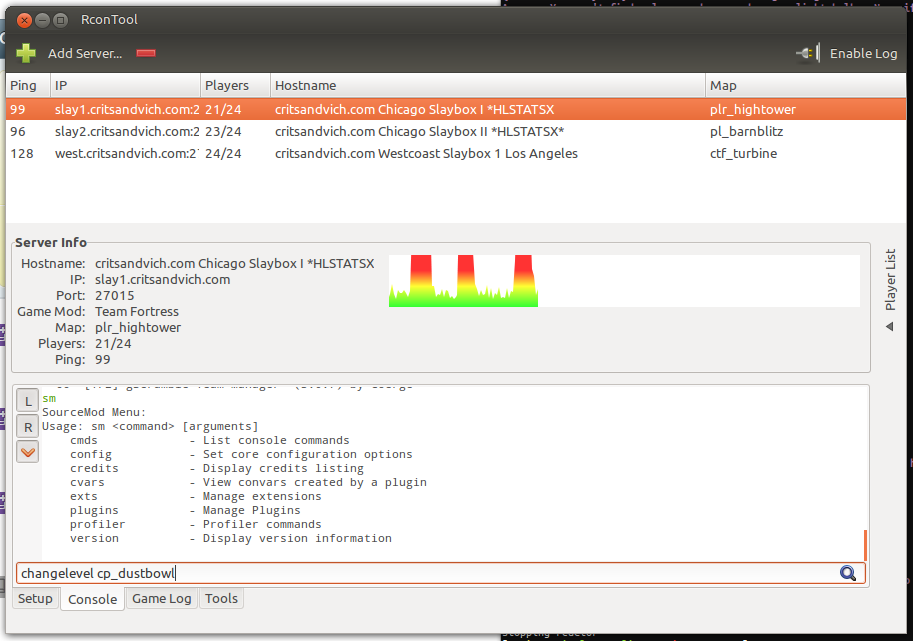Click the console output scrollbar
Viewport: 913px width, 641px height.
click(x=865, y=545)
